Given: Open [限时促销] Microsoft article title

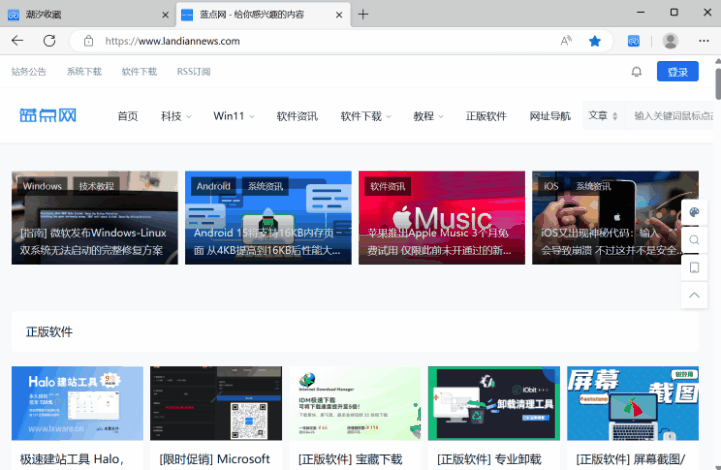Looking at the screenshot, I should click(215, 459).
